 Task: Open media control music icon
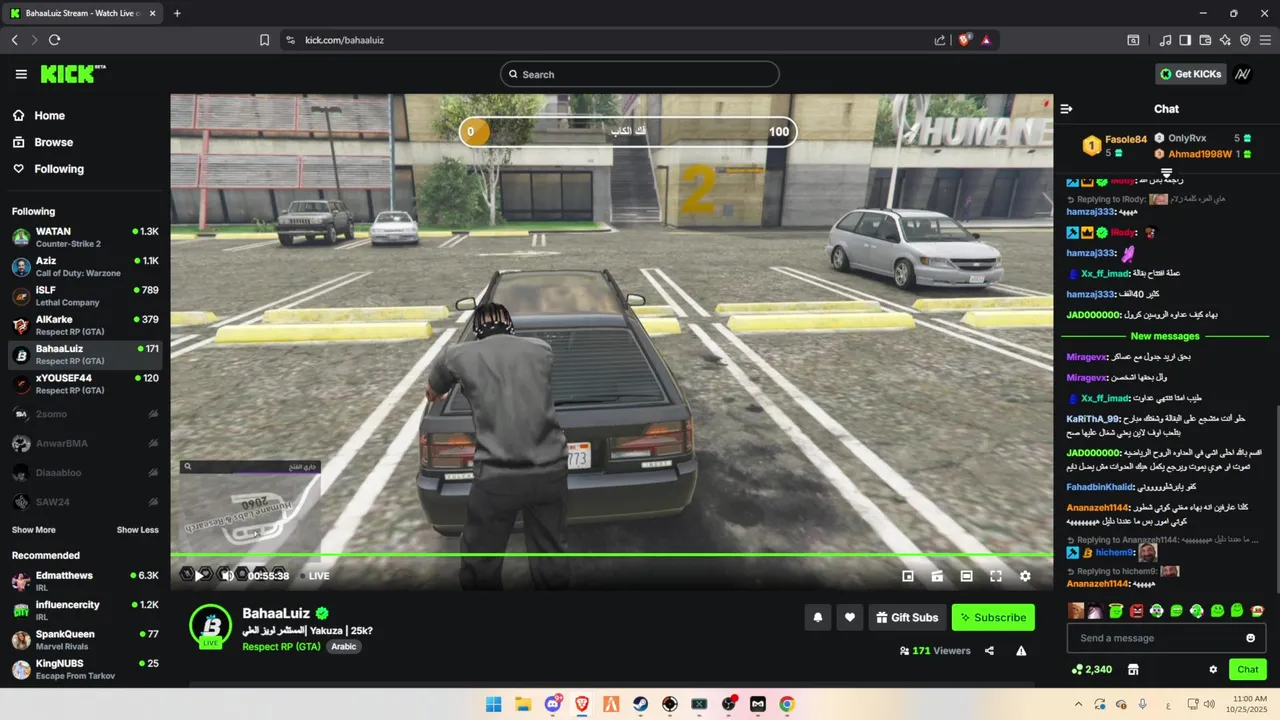1165,40
